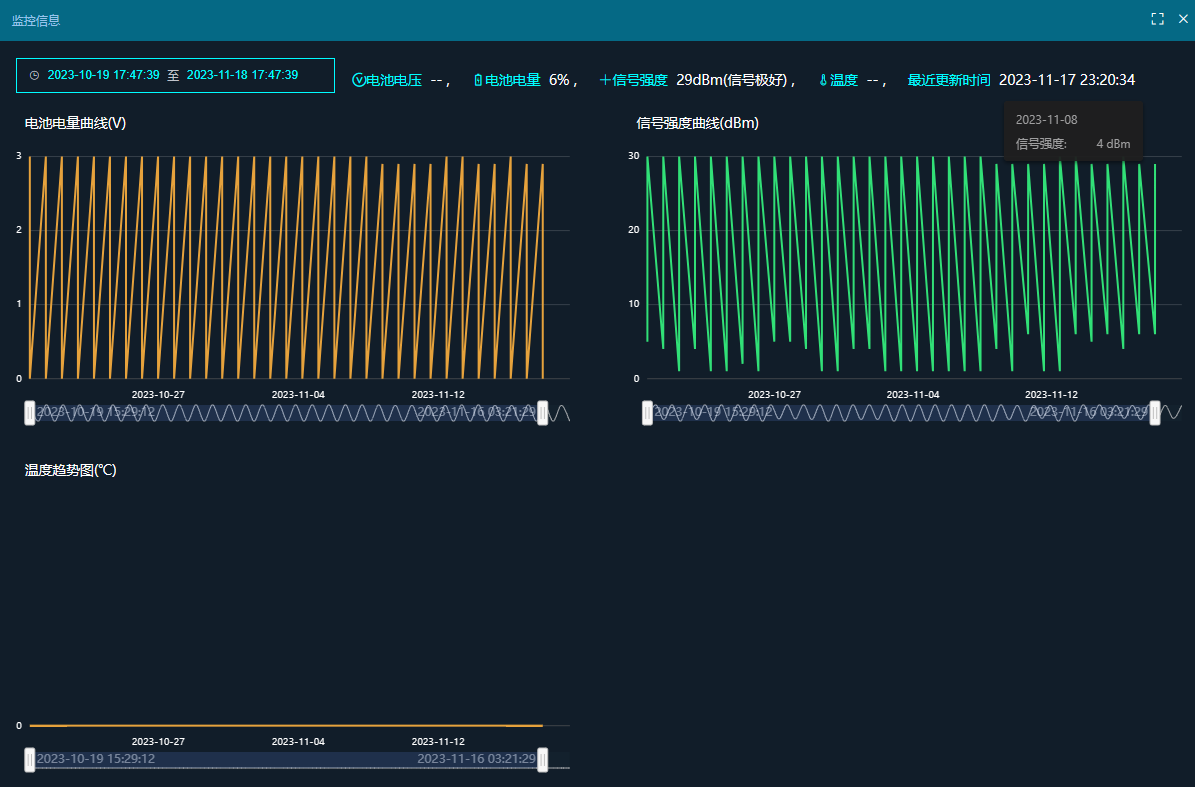Click the clock icon in date range field

pos(34,75)
